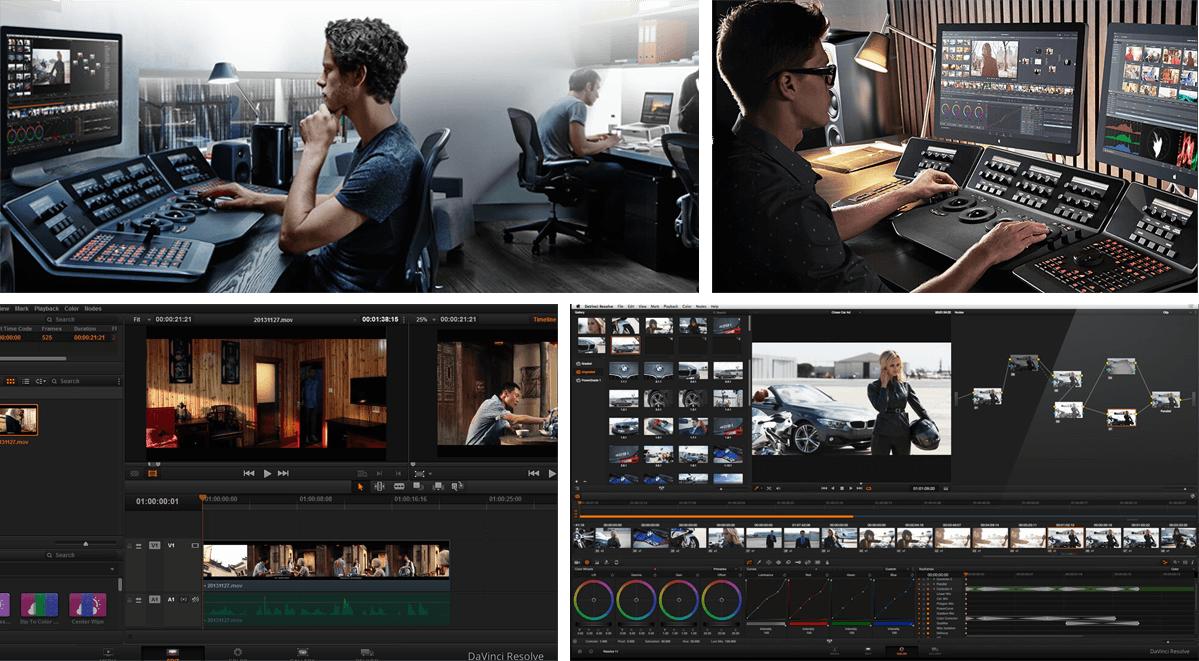
Task: Play the source viewer clip 20131127.mov
Action: 267,474
